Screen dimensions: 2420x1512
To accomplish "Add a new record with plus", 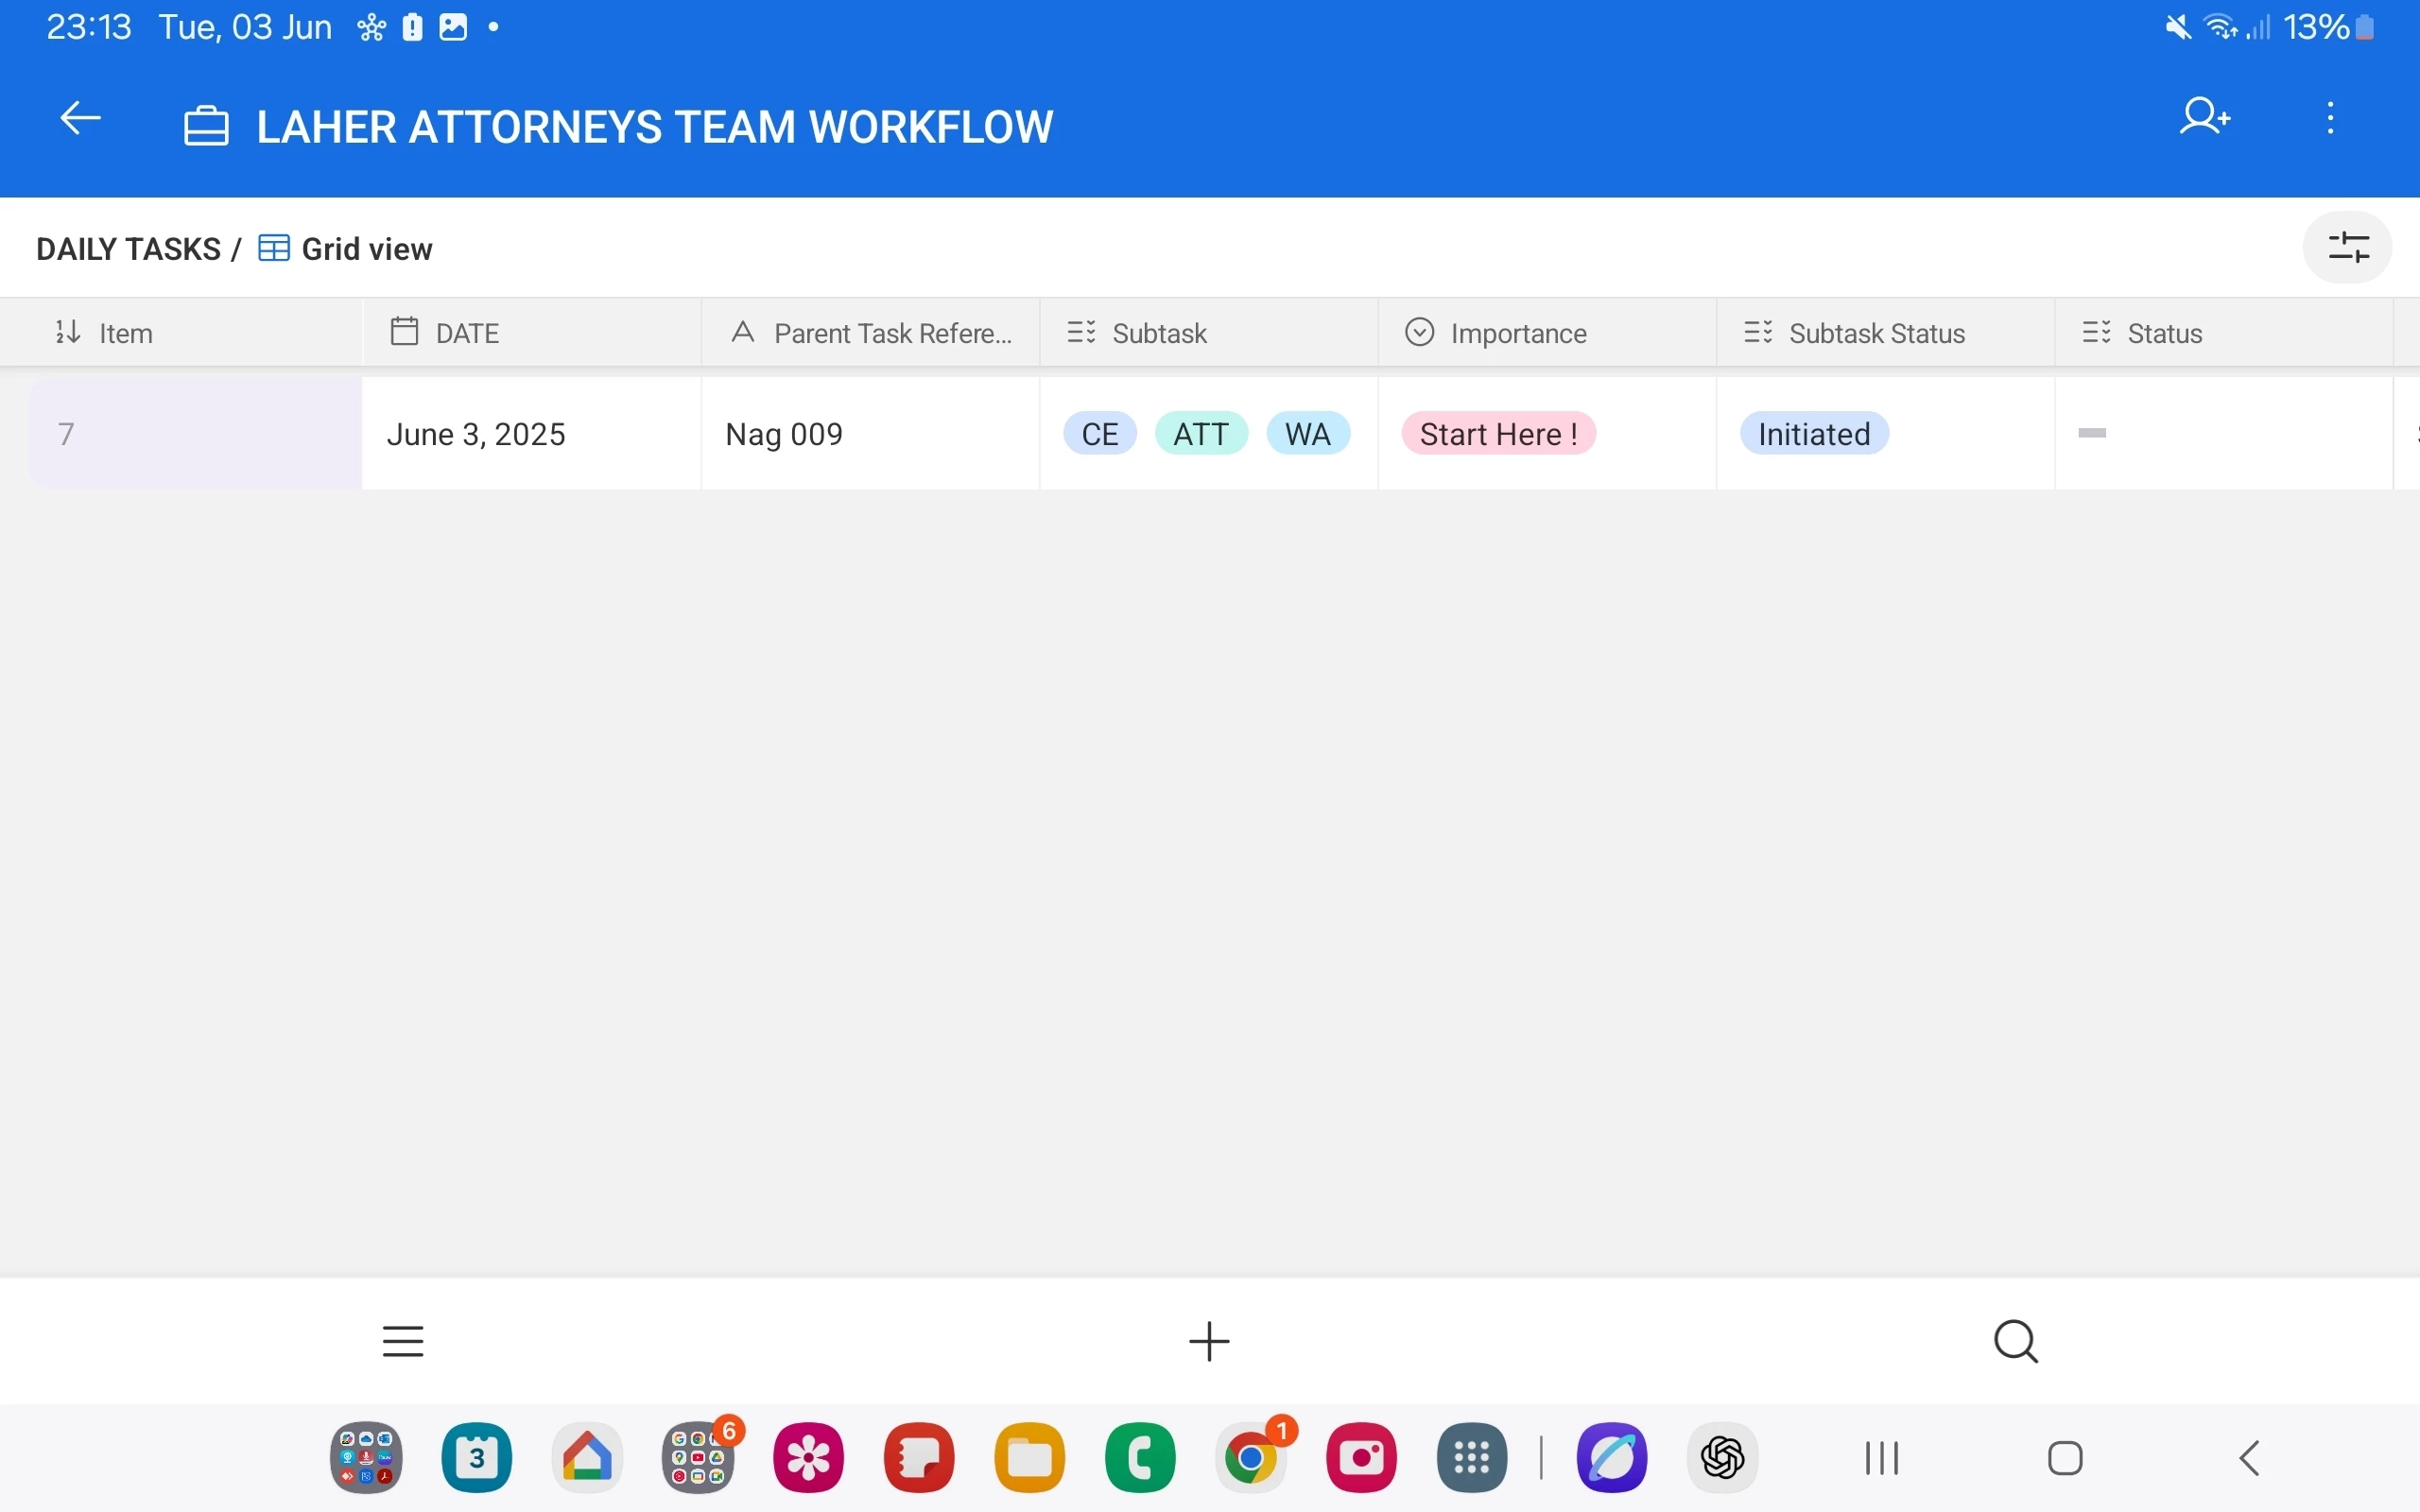I will tap(1210, 1341).
